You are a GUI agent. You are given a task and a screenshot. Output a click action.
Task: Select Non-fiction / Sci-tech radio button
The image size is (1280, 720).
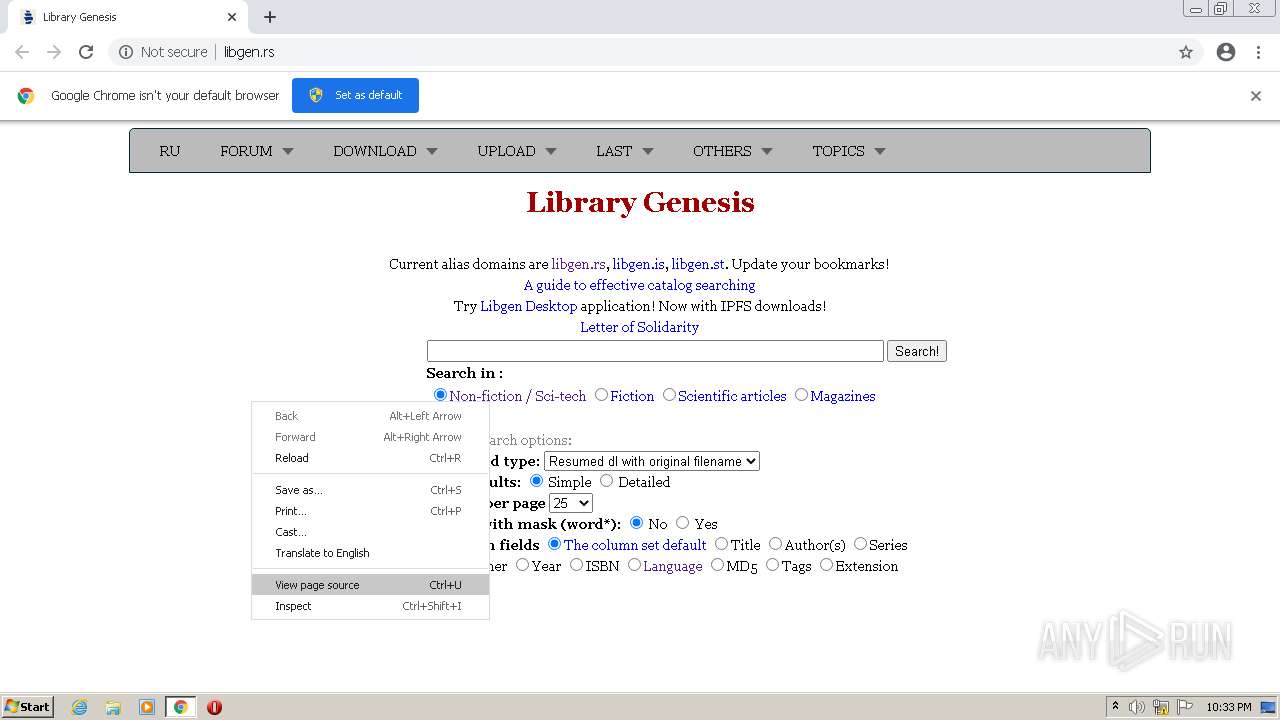coord(440,395)
